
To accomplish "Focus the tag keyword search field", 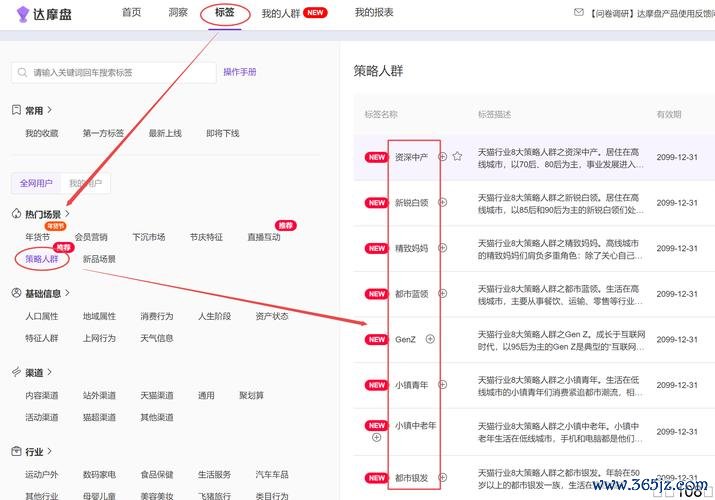I will pyautogui.click(x=114, y=72).
